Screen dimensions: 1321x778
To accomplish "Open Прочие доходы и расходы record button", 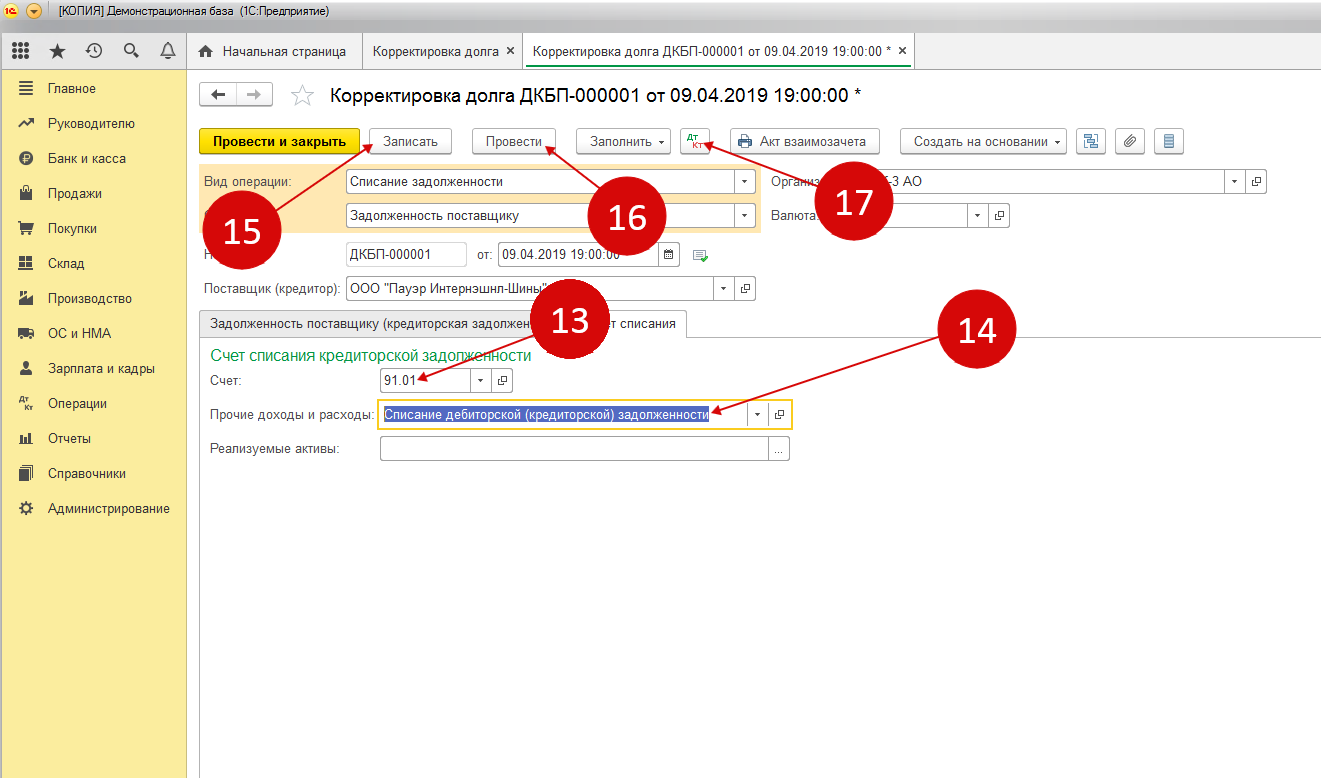I will [x=779, y=414].
